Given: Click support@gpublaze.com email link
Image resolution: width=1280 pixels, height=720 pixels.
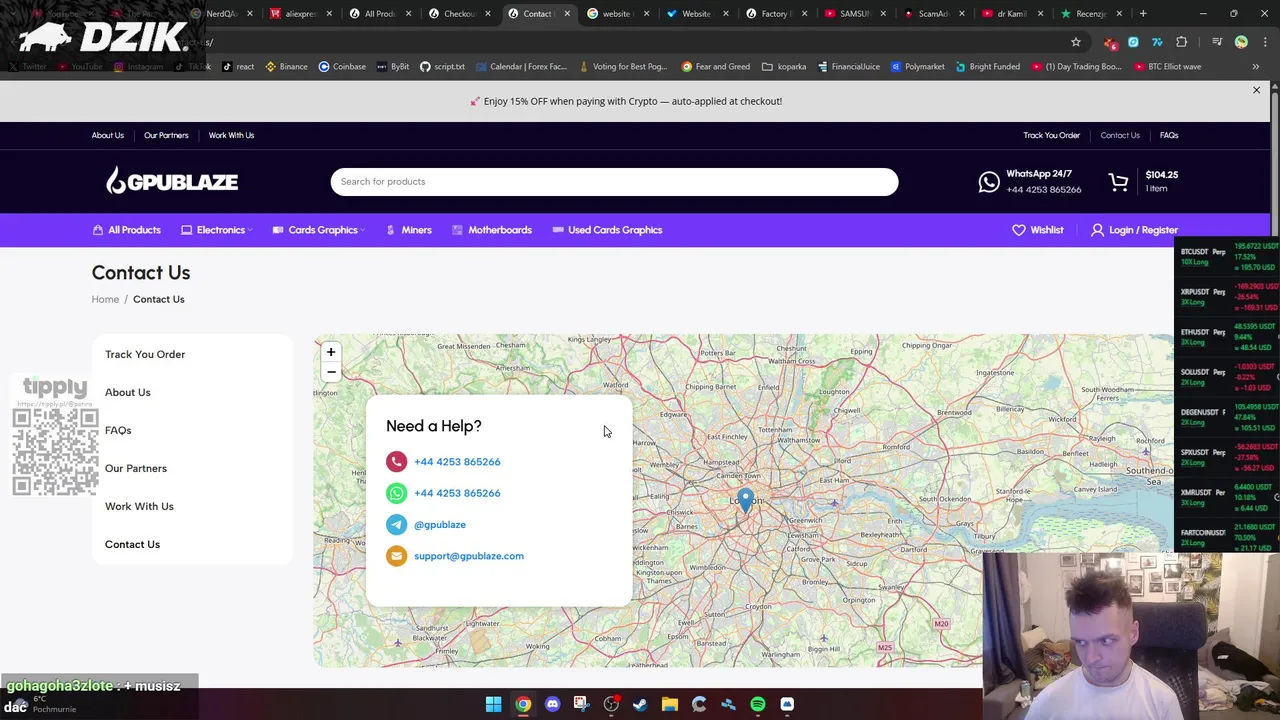Looking at the screenshot, I should click(469, 556).
